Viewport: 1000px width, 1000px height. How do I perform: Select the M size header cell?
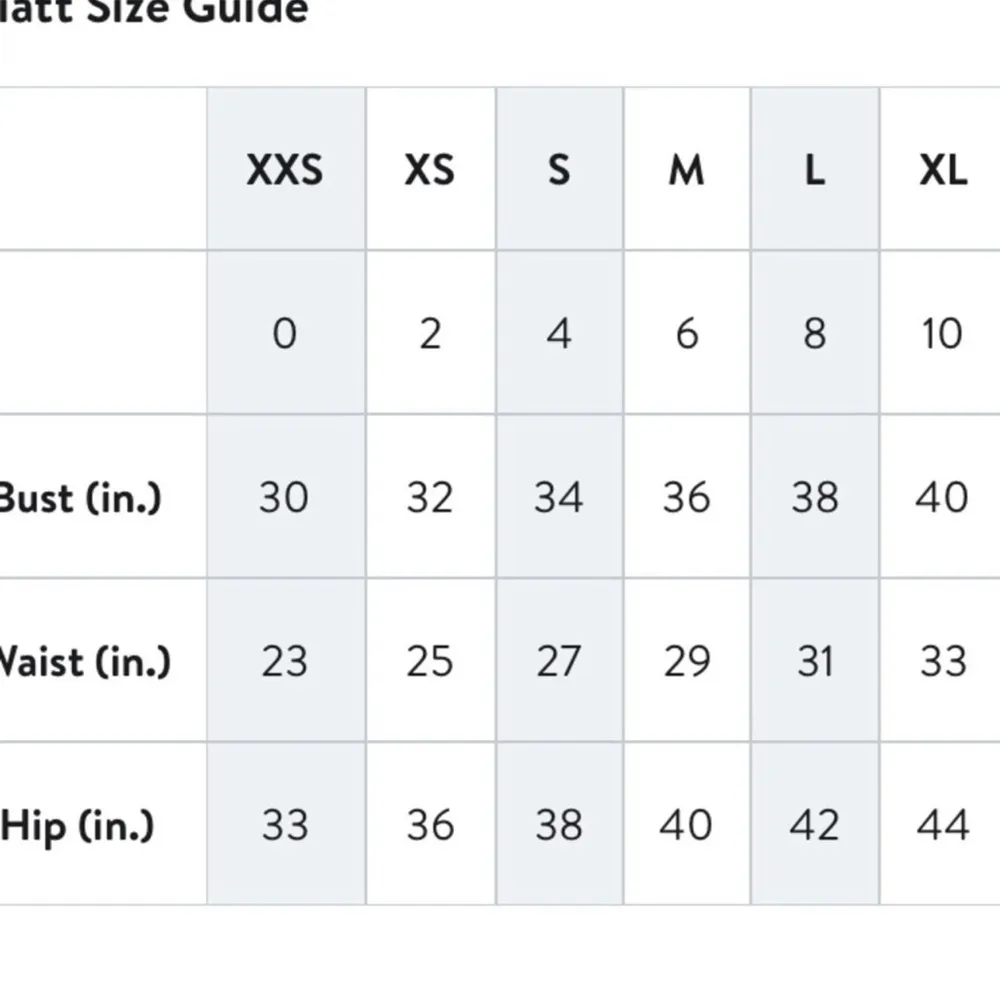pos(686,171)
